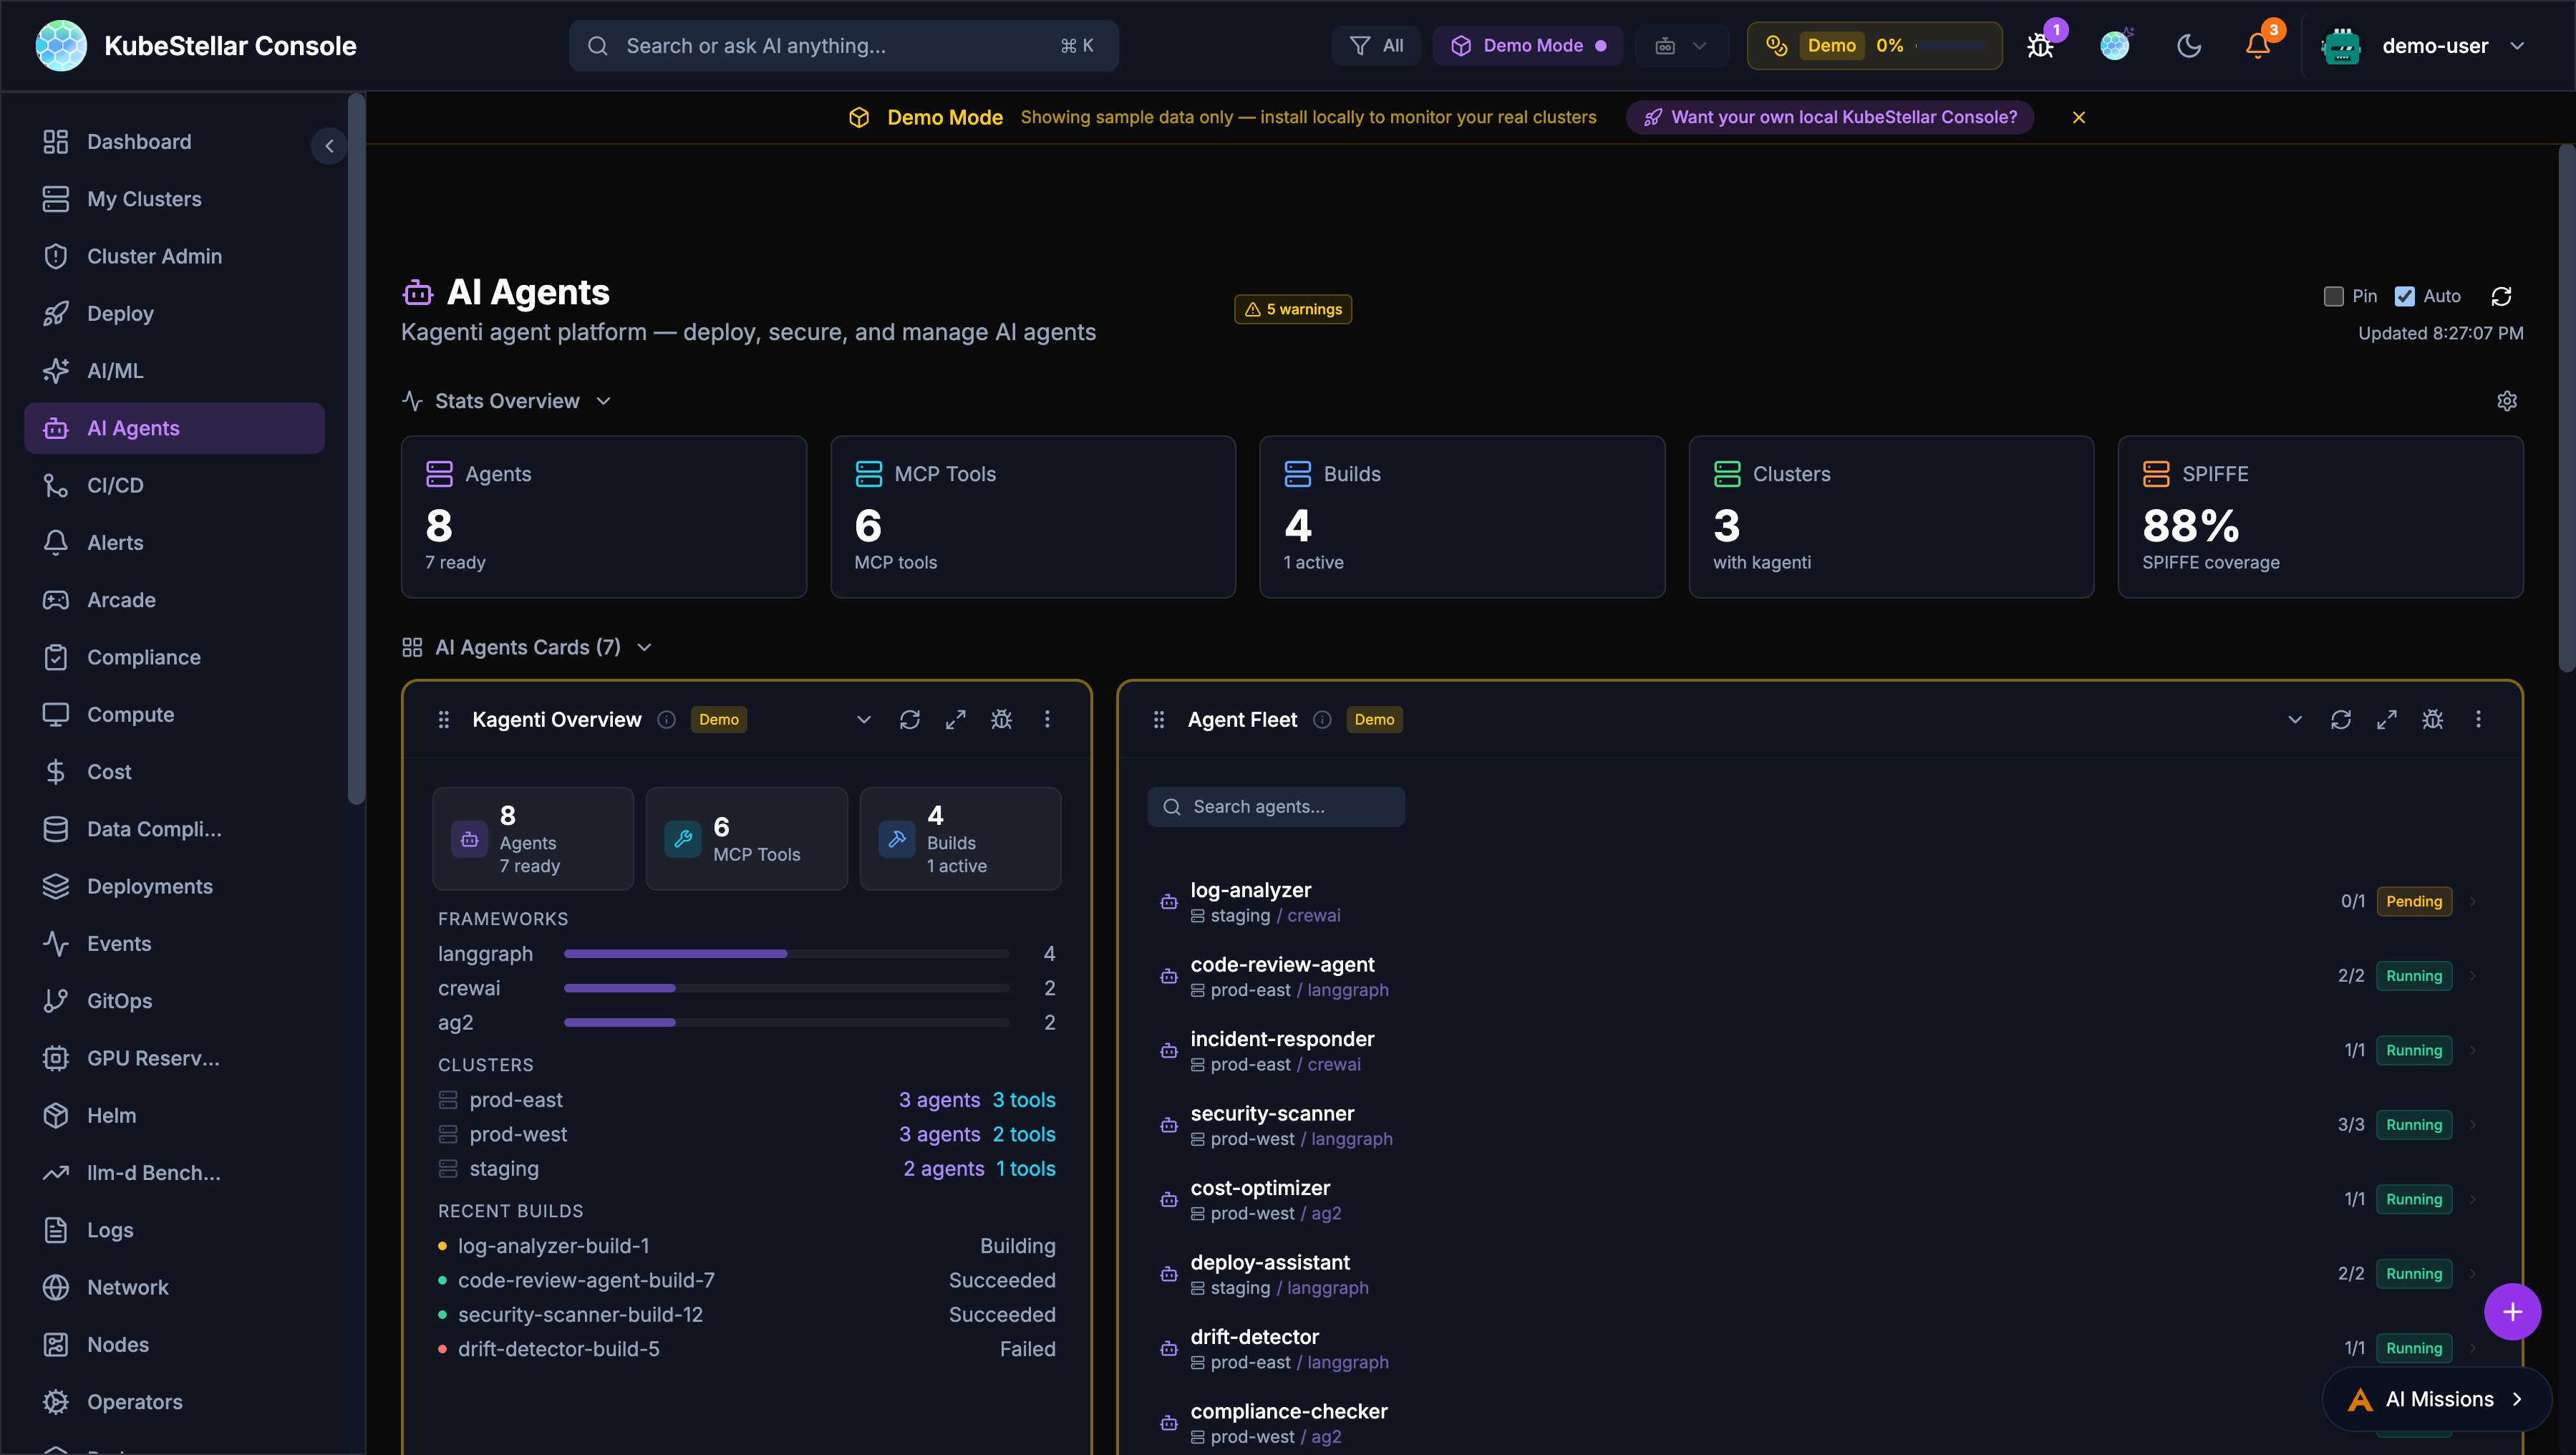Screen dimensions: 2576x1455
Task: Collapse the AI Agents Cards section
Action: (x=645, y=647)
